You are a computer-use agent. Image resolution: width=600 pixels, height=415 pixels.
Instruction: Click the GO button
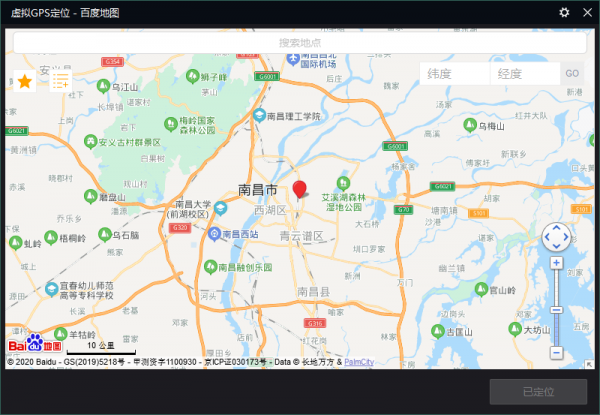pos(572,73)
